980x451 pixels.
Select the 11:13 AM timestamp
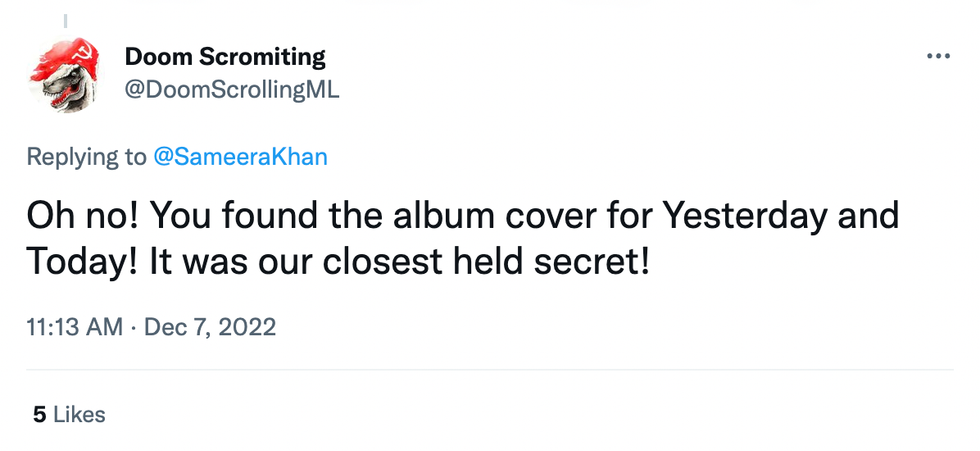tap(75, 326)
